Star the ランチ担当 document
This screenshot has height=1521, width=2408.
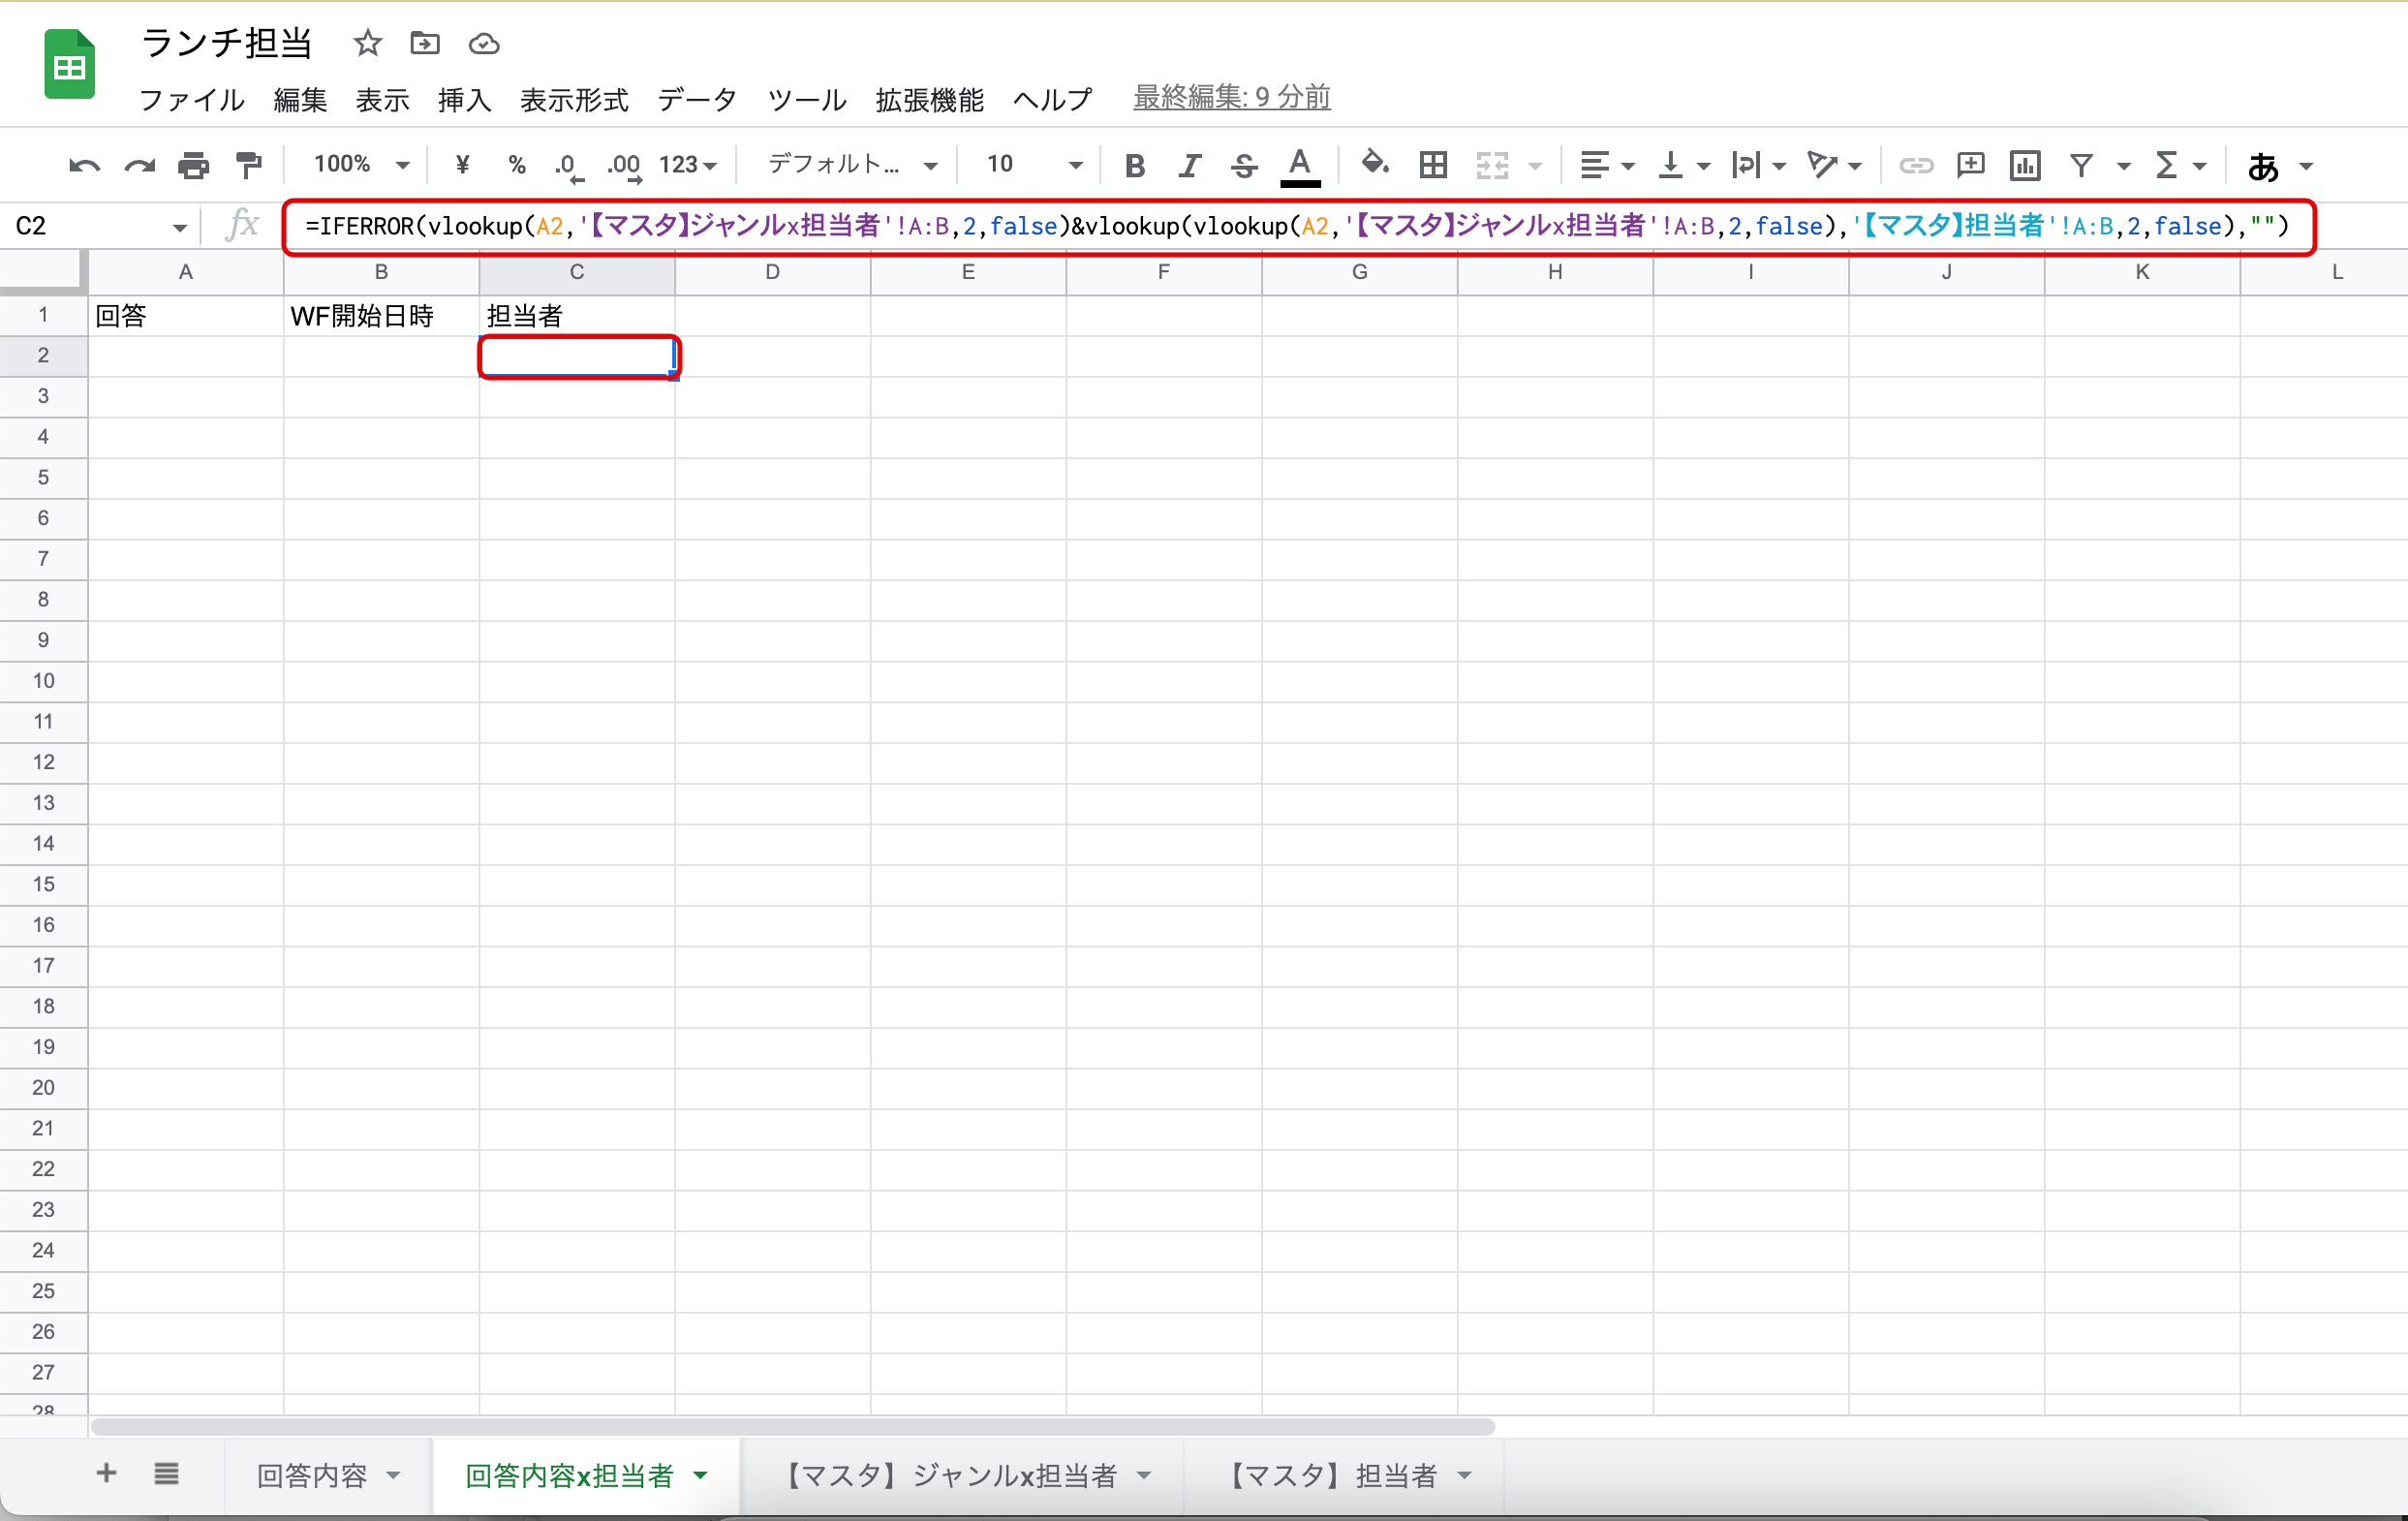(368, 43)
